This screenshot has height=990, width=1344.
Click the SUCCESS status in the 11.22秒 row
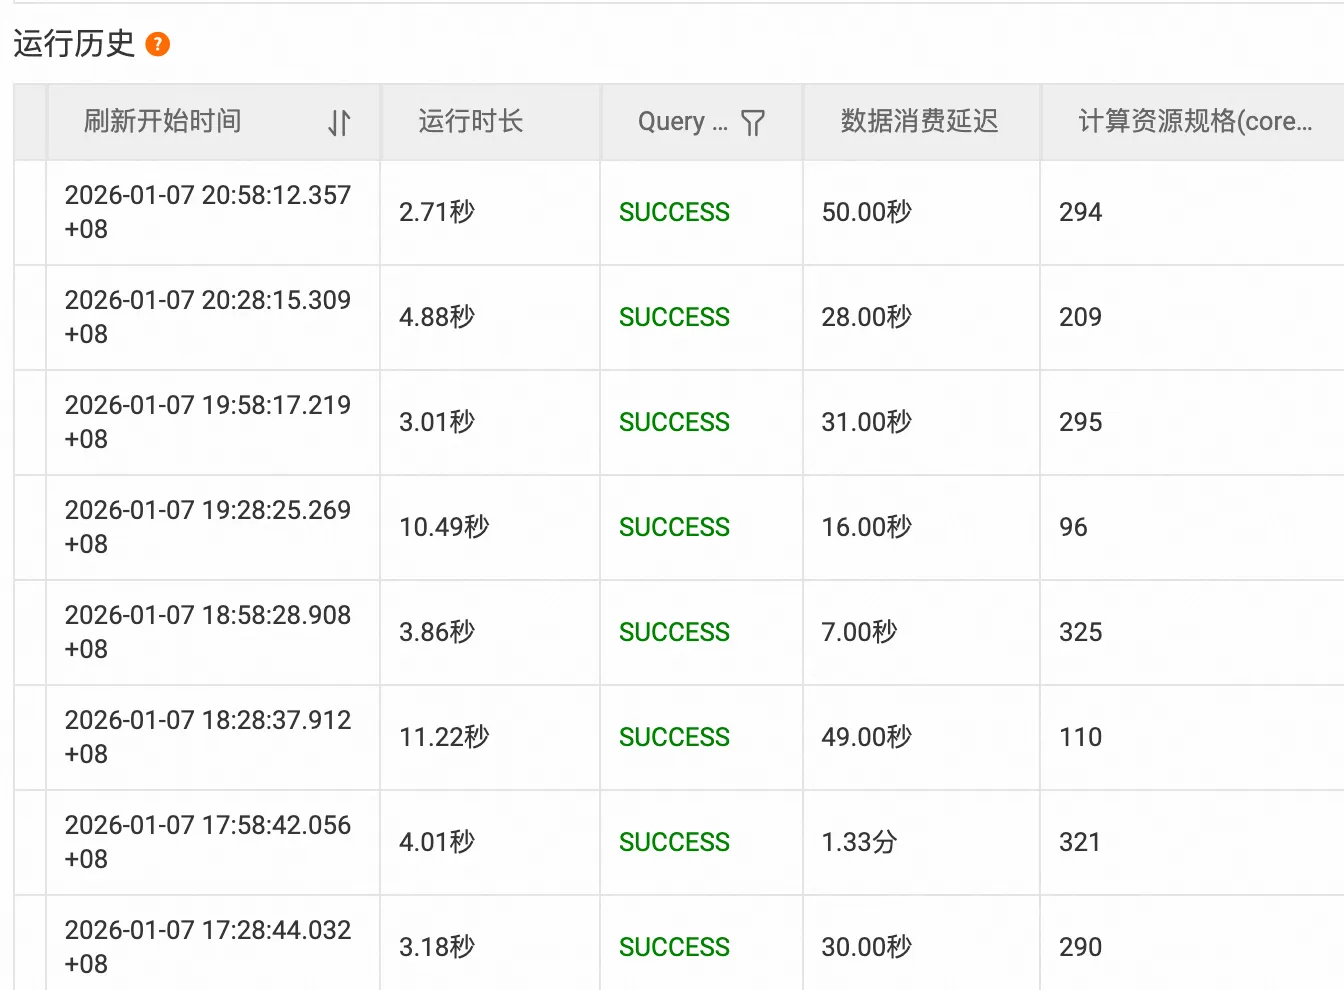pos(674,737)
